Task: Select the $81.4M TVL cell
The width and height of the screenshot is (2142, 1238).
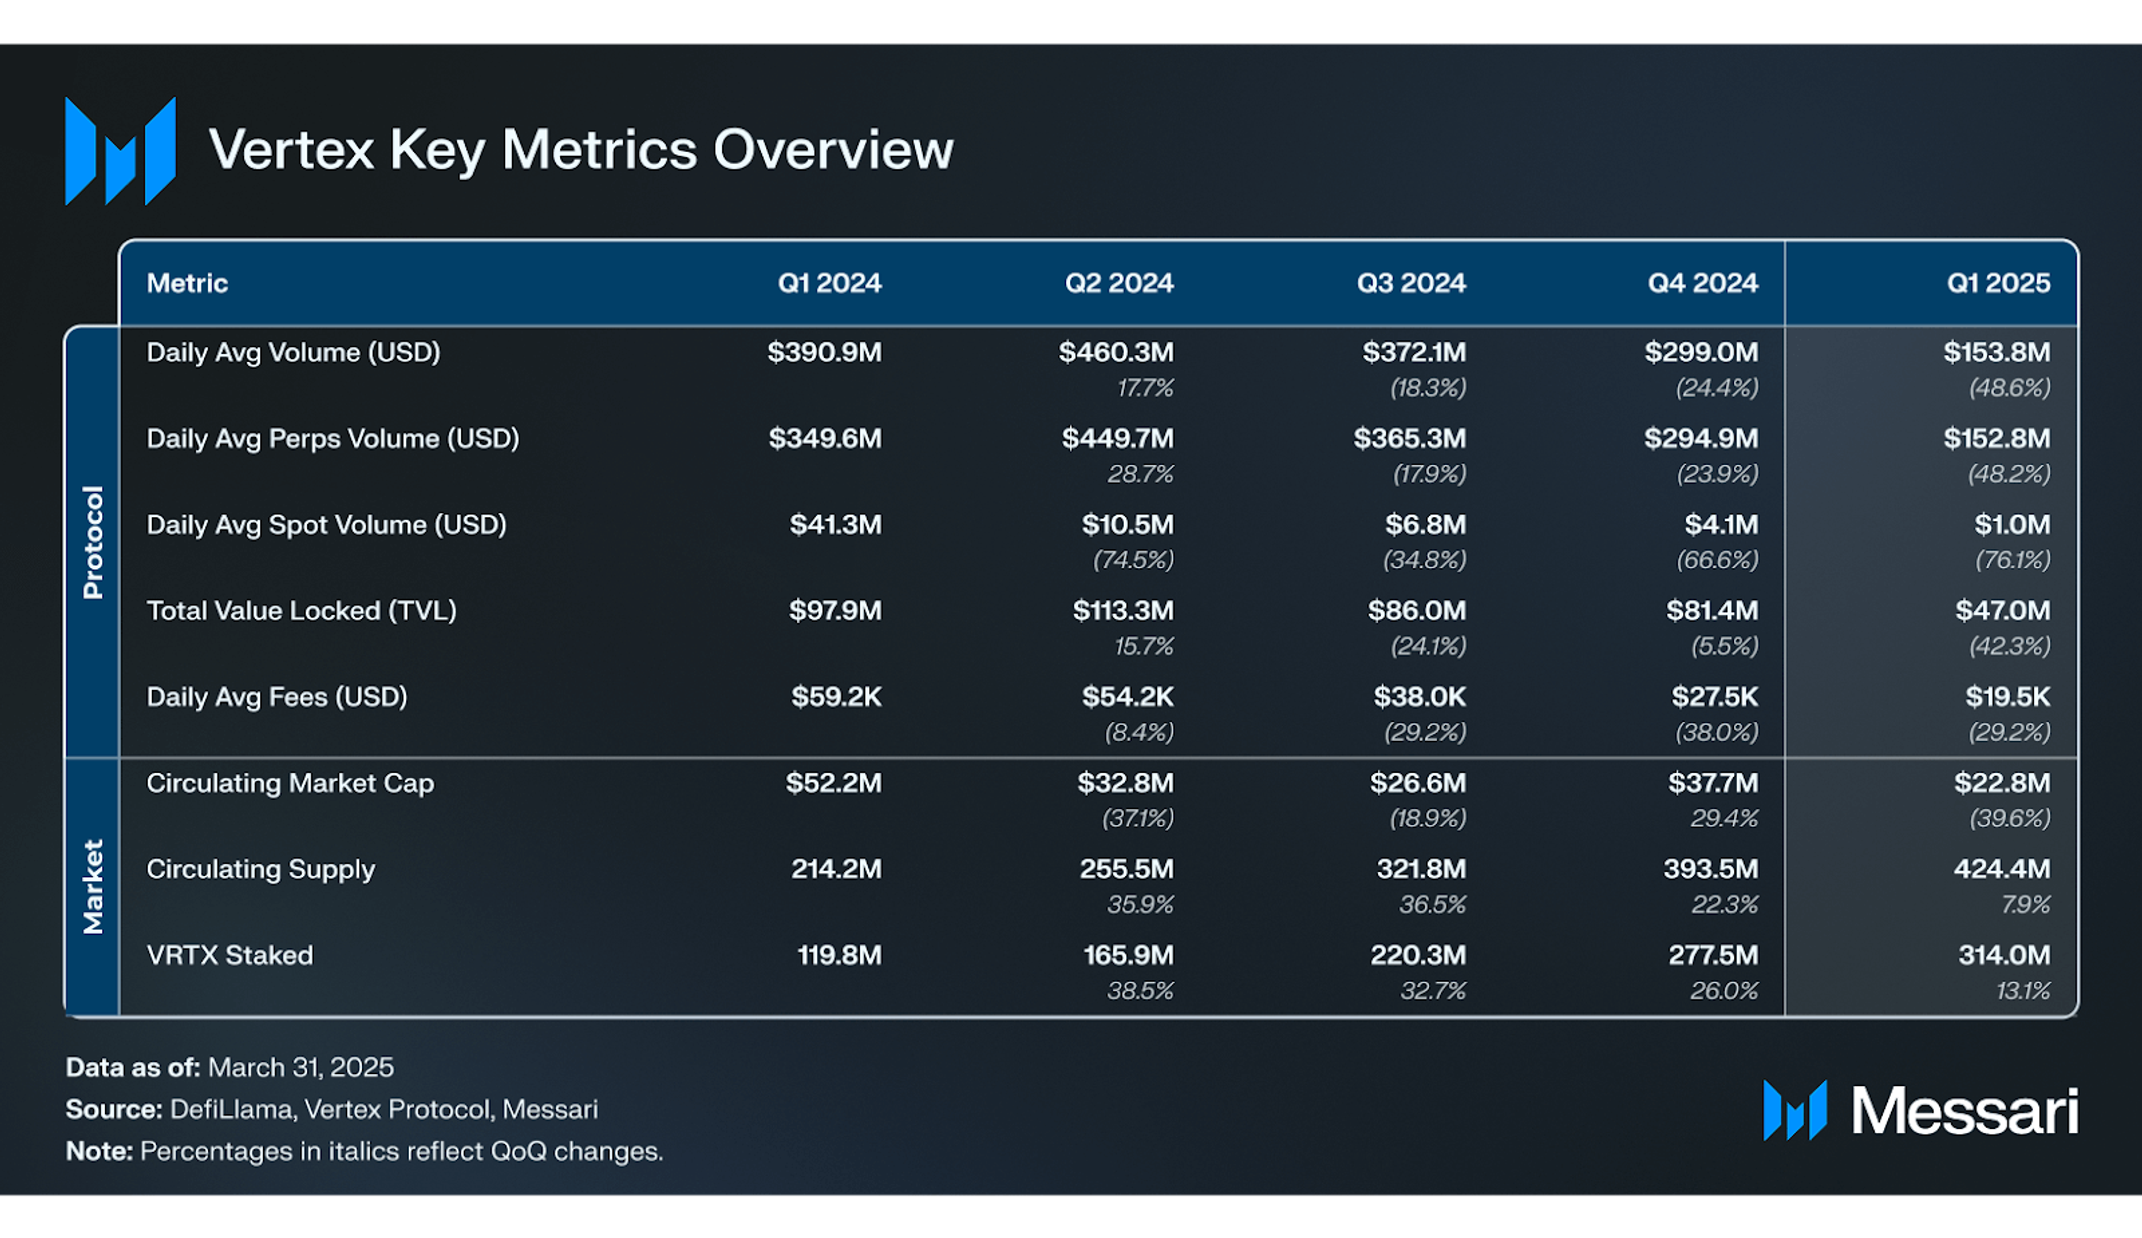Action: (x=1712, y=610)
